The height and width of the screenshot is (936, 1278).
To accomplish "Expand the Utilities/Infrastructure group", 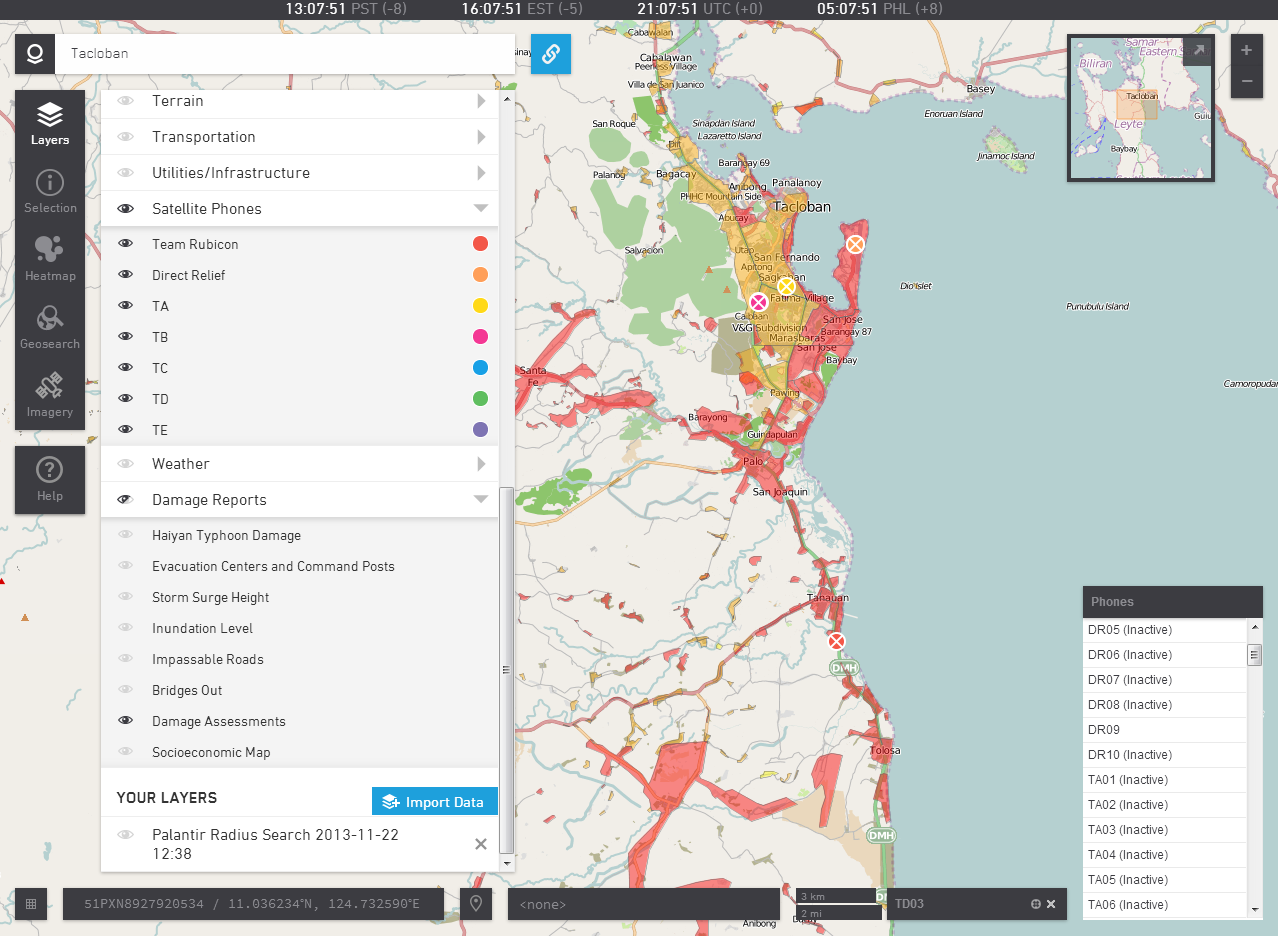I will pyautogui.click(x=481, y=173).
